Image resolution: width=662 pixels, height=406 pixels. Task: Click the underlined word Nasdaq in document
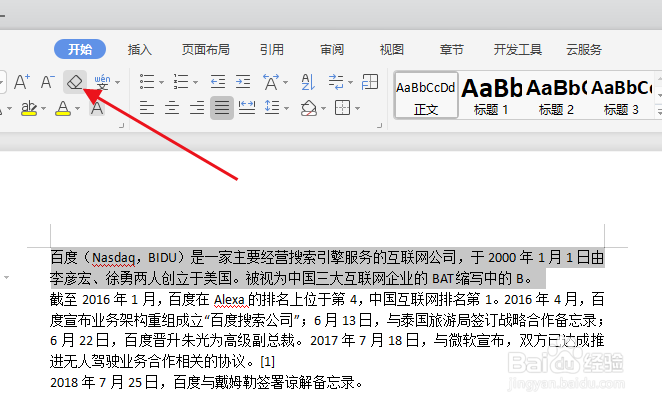[x=114, y=258]
